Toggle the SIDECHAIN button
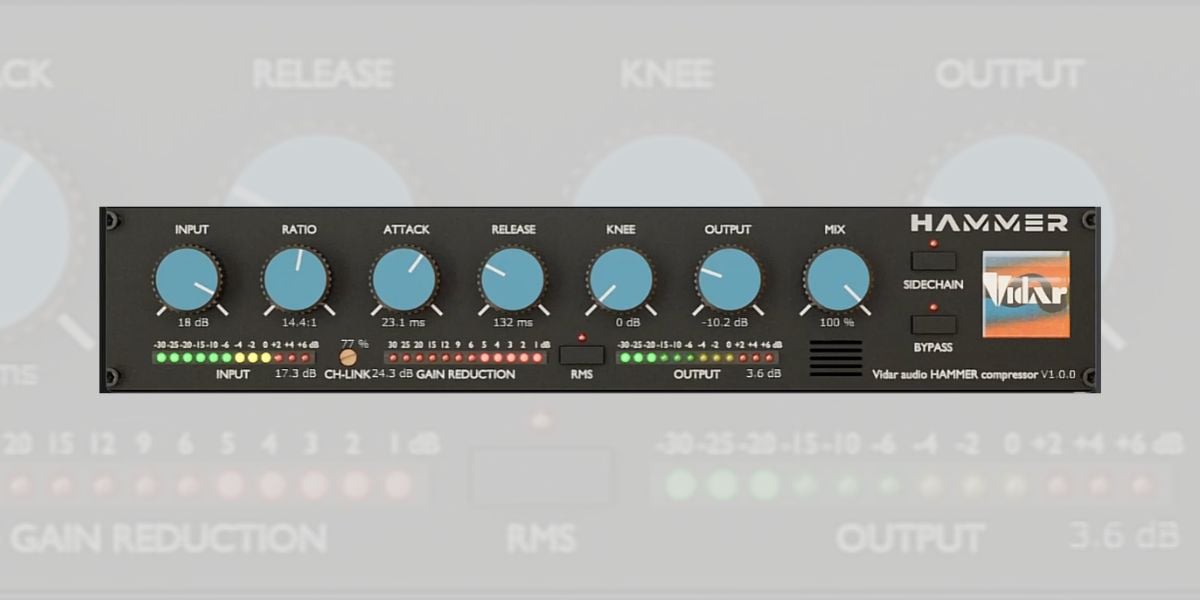 pyautogui.click(x=933, y=262)
